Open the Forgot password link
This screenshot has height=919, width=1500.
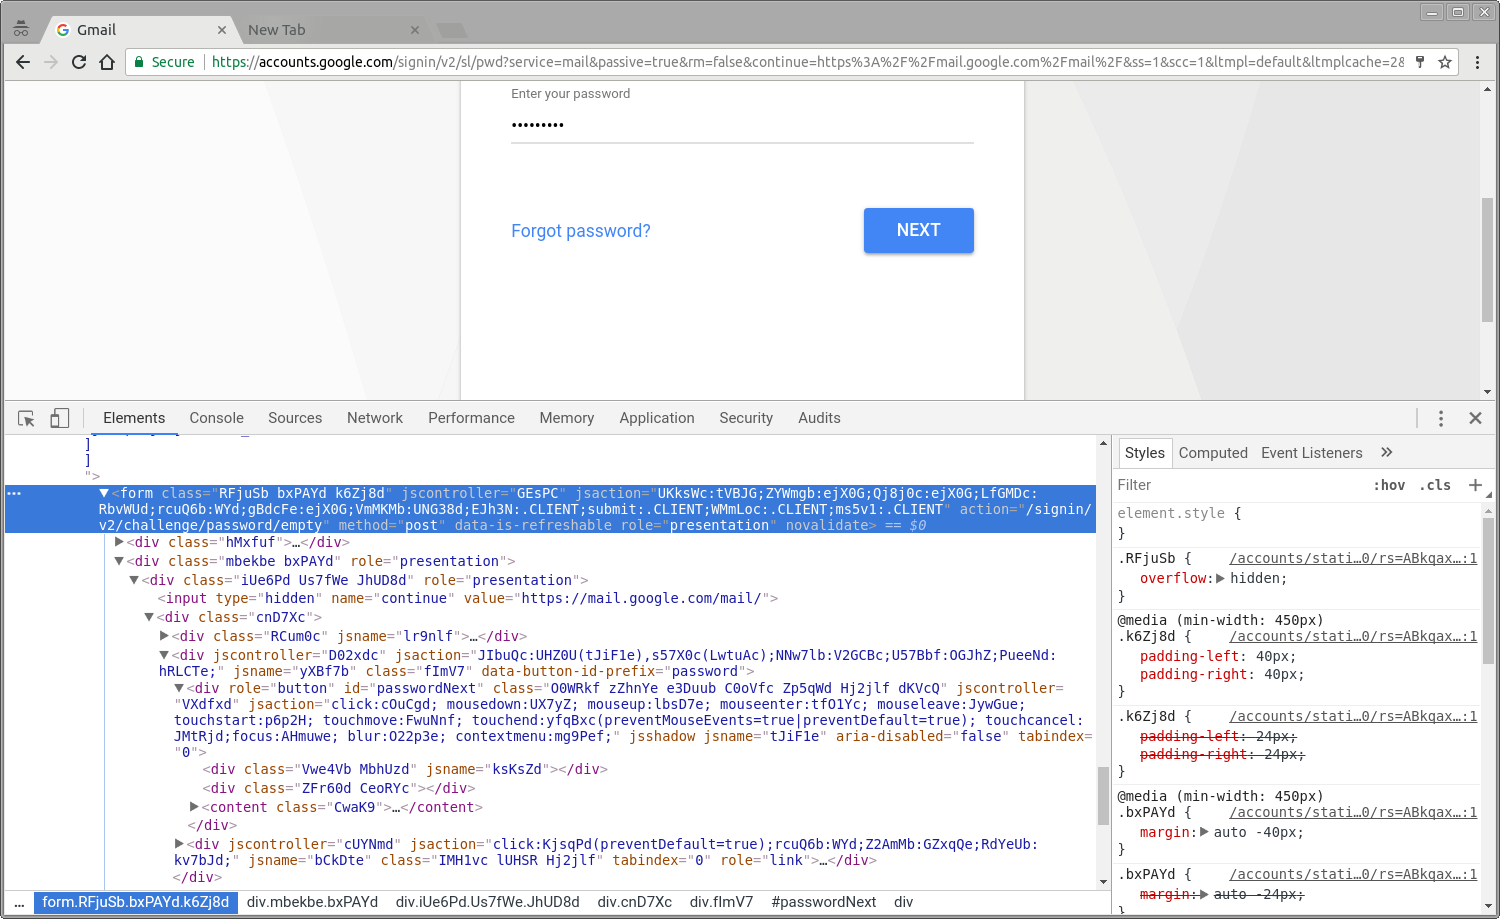[x=580, y=230]
